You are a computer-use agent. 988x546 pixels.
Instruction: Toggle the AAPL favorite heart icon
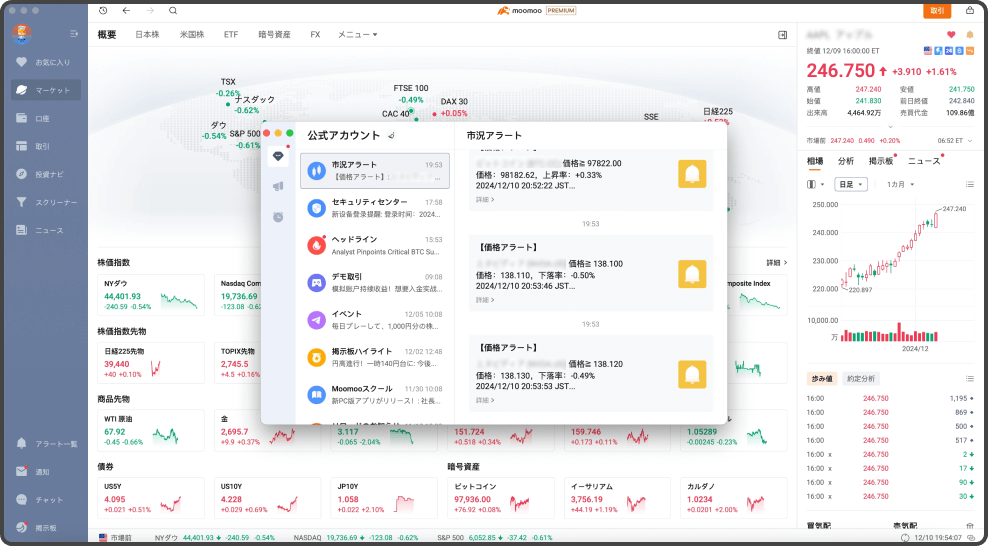pos(951,35)
